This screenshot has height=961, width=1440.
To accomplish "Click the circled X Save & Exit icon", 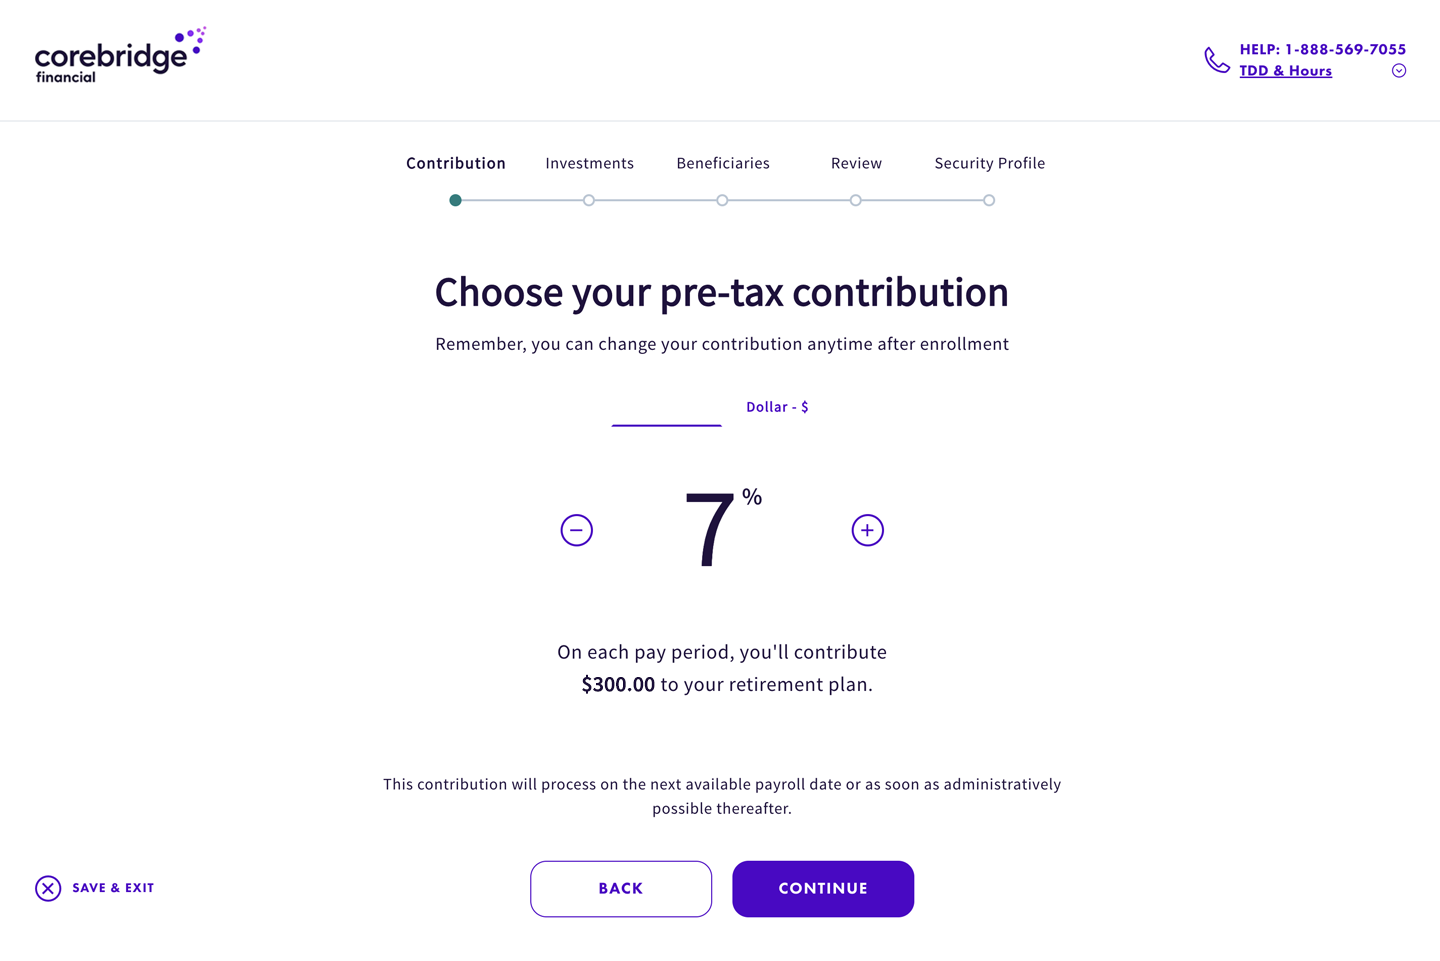I will click(48, 888).
